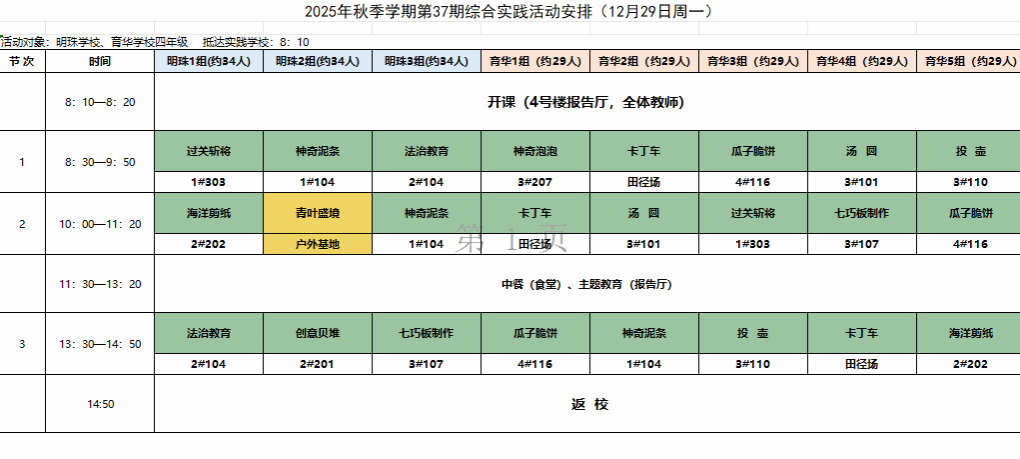This screenshot has height=459, width=1020.
Task: Select the 14:50 time cell
Action: [100, 404]
